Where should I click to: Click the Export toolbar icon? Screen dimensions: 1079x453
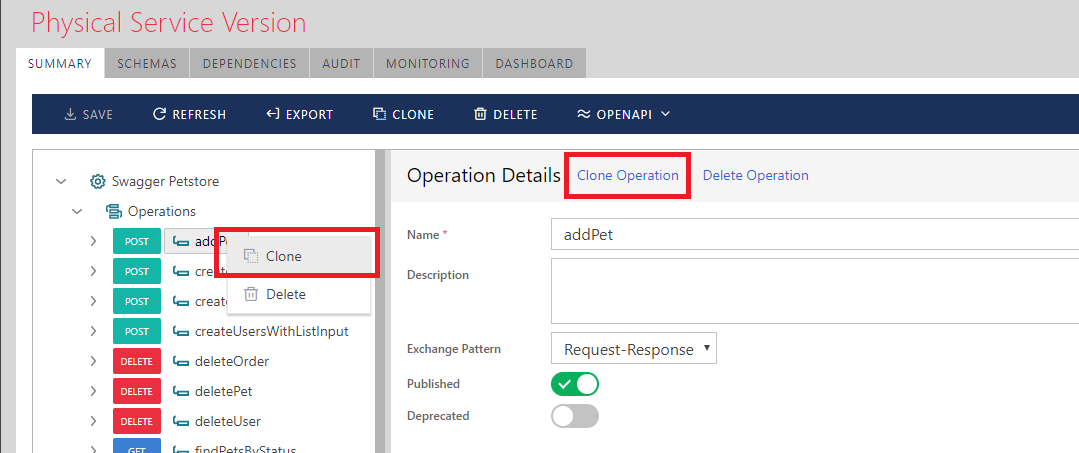point(272,115)
